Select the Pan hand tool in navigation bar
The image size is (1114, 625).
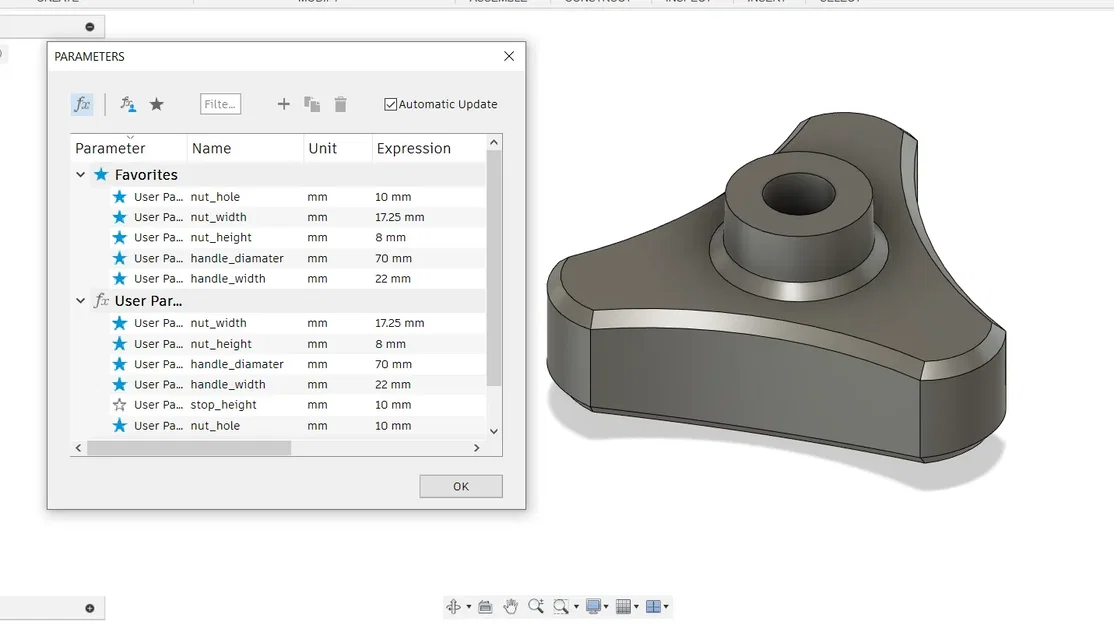coord(510,607)
